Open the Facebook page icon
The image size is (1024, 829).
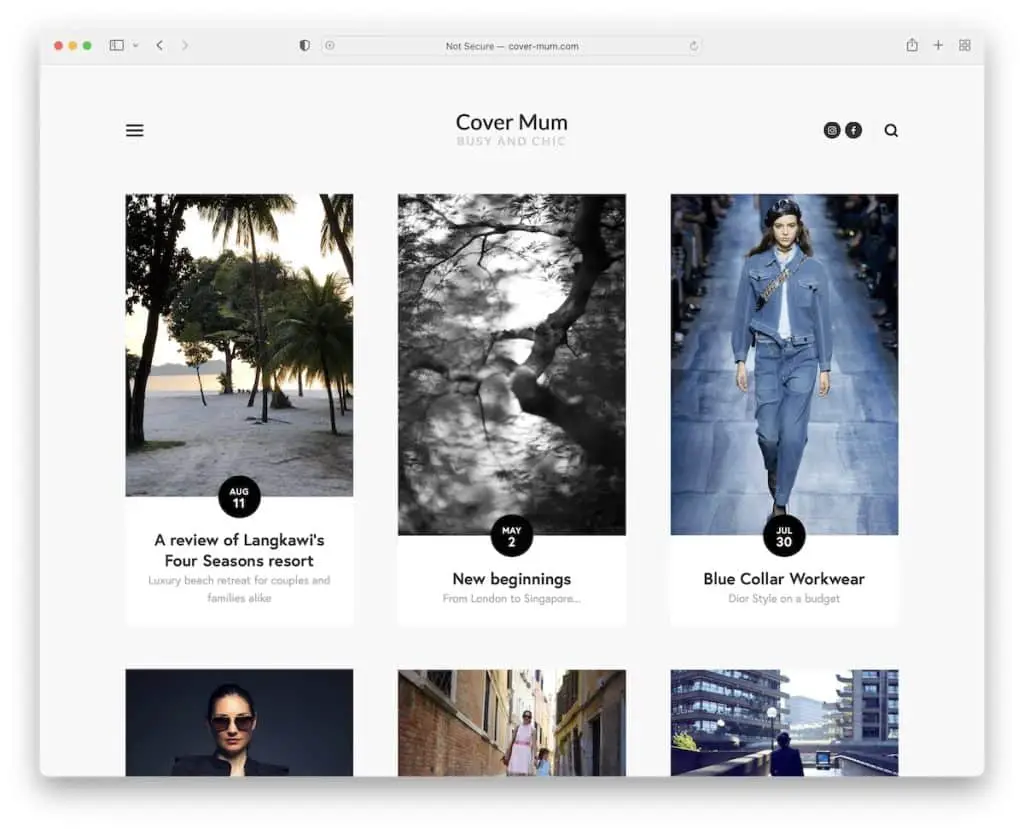pos(853,130)
